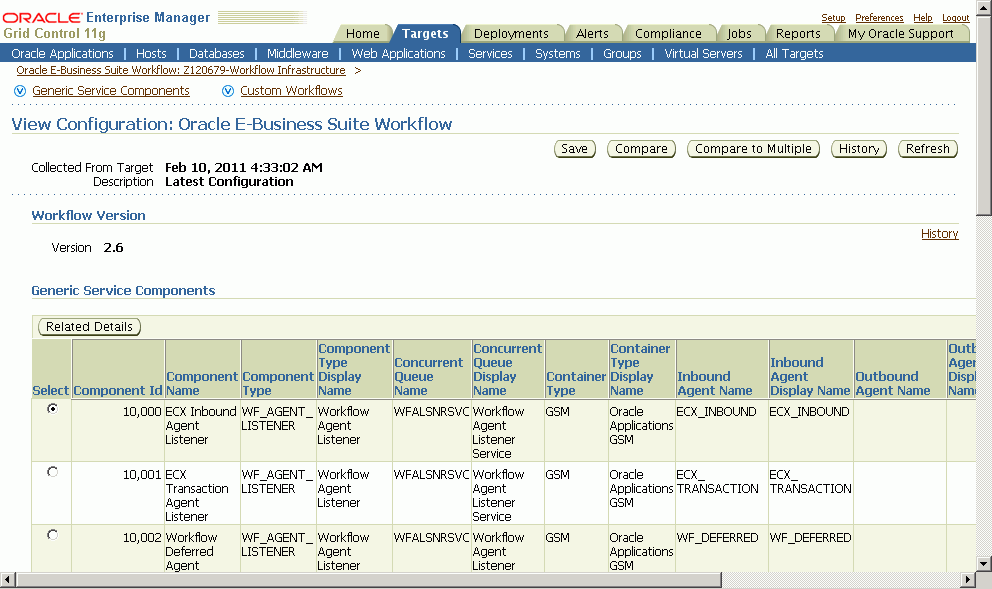992x589 pixels.
Task: Open the Middleware subtab
Action: pos(297,54)
